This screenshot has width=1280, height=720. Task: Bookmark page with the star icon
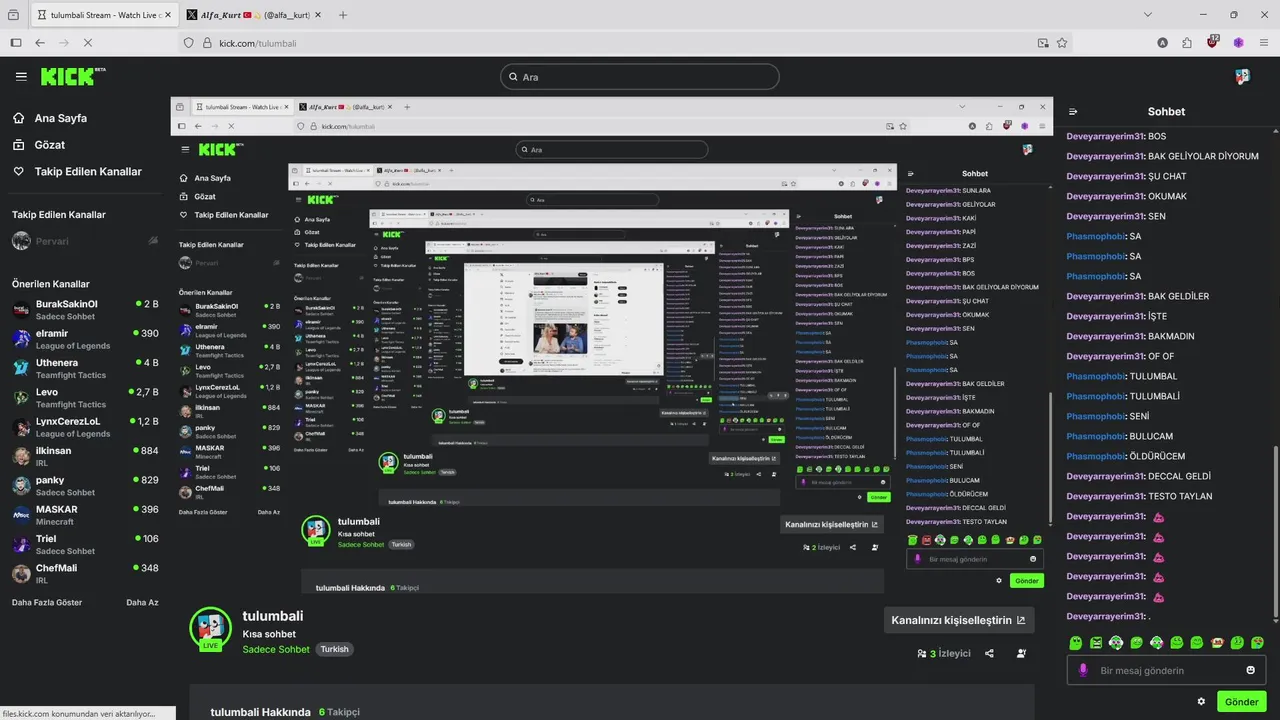click(x=1062, y=43)
